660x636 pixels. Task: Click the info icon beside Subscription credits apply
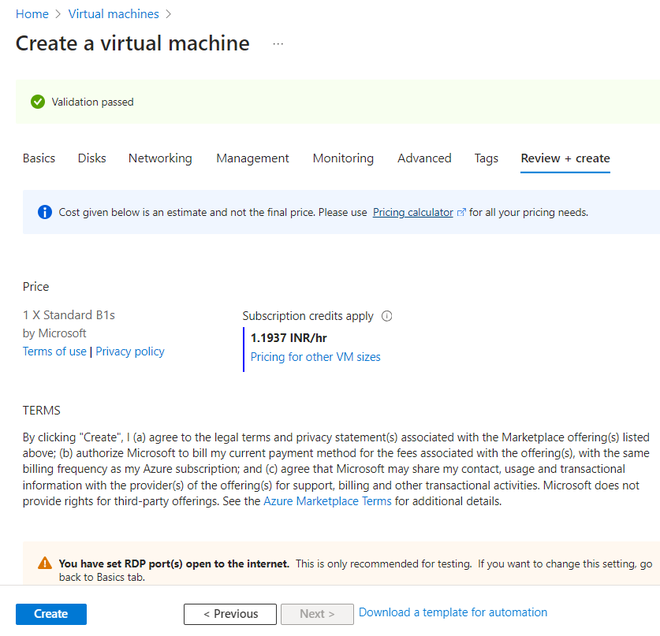click(387, 316)
